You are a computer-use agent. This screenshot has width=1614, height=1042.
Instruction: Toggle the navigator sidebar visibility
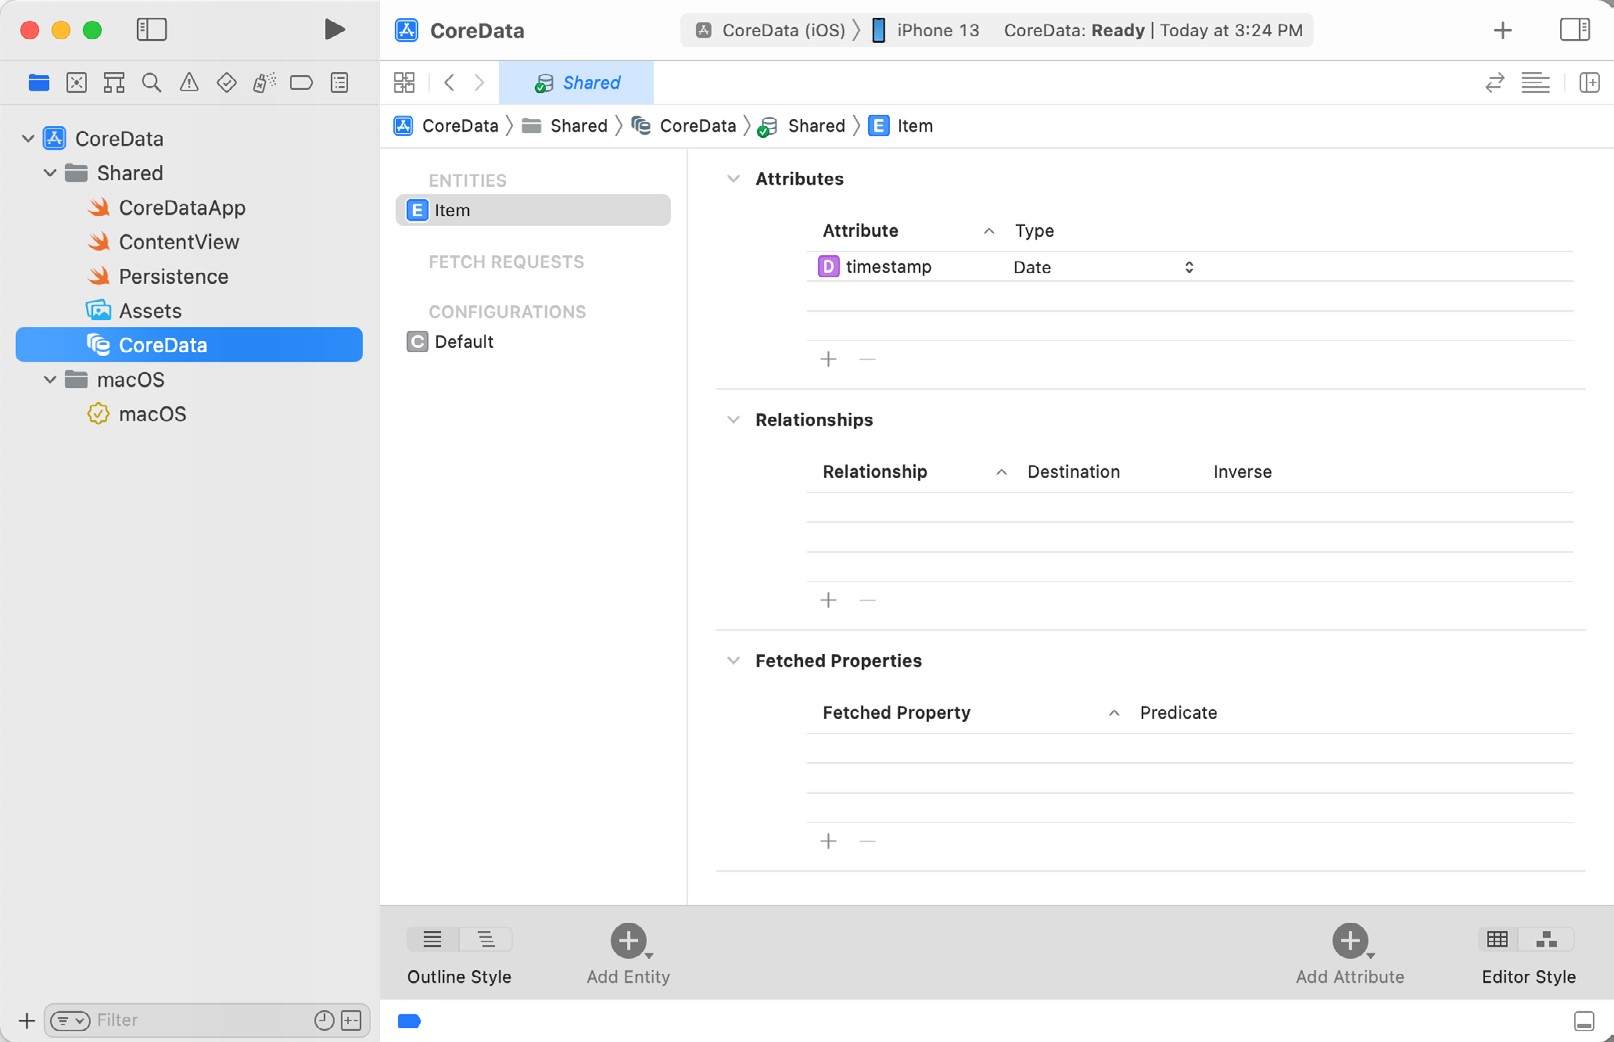pyautogui.click(x=151, y=30)
